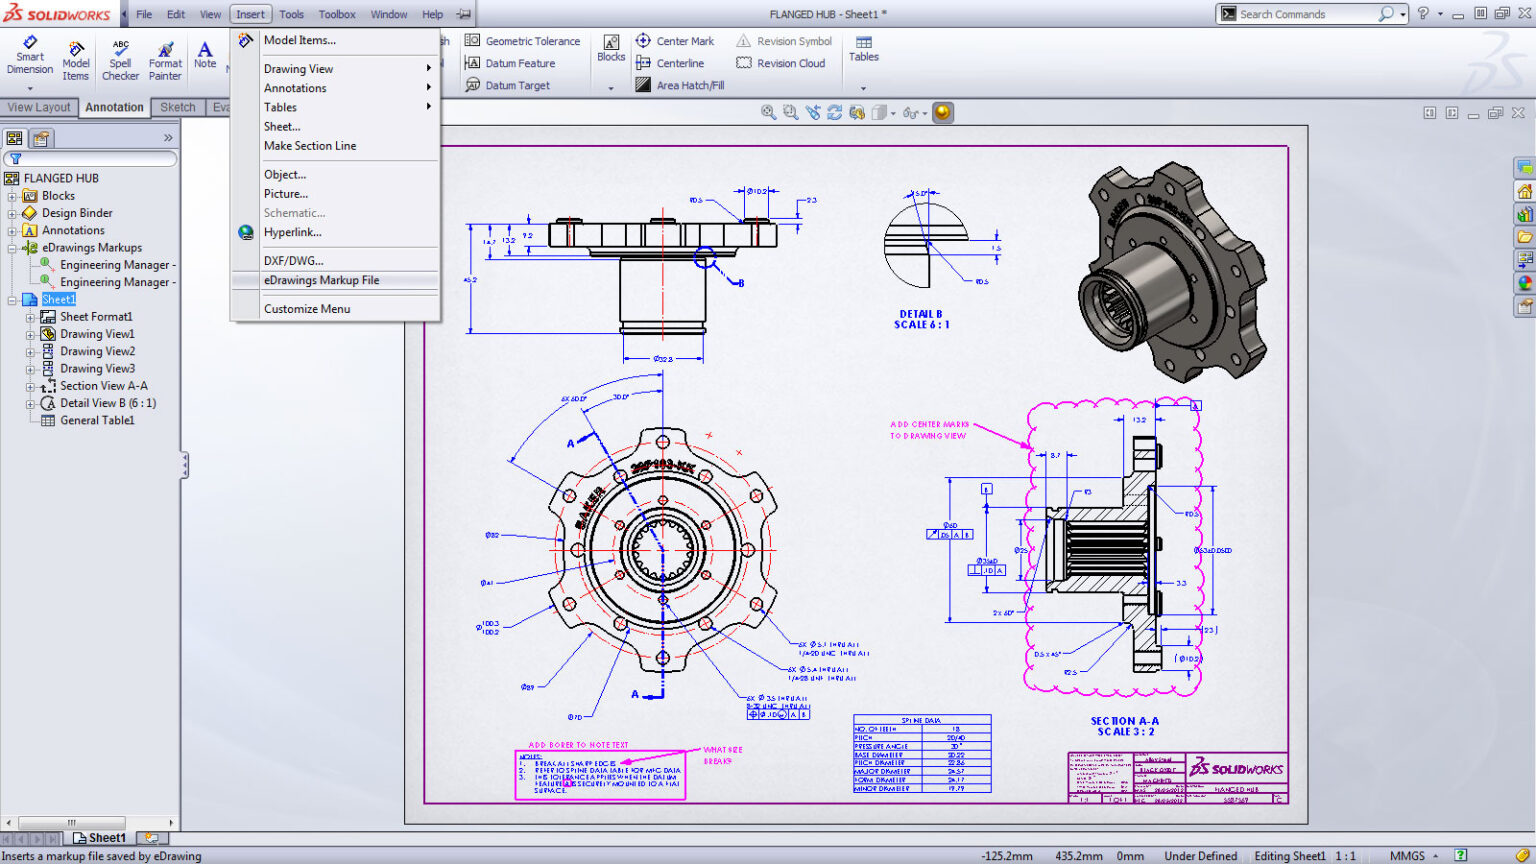Screen dimensions: 1536x864
Task: Select the Smart Dimension tool
Action: click(29, 57)
